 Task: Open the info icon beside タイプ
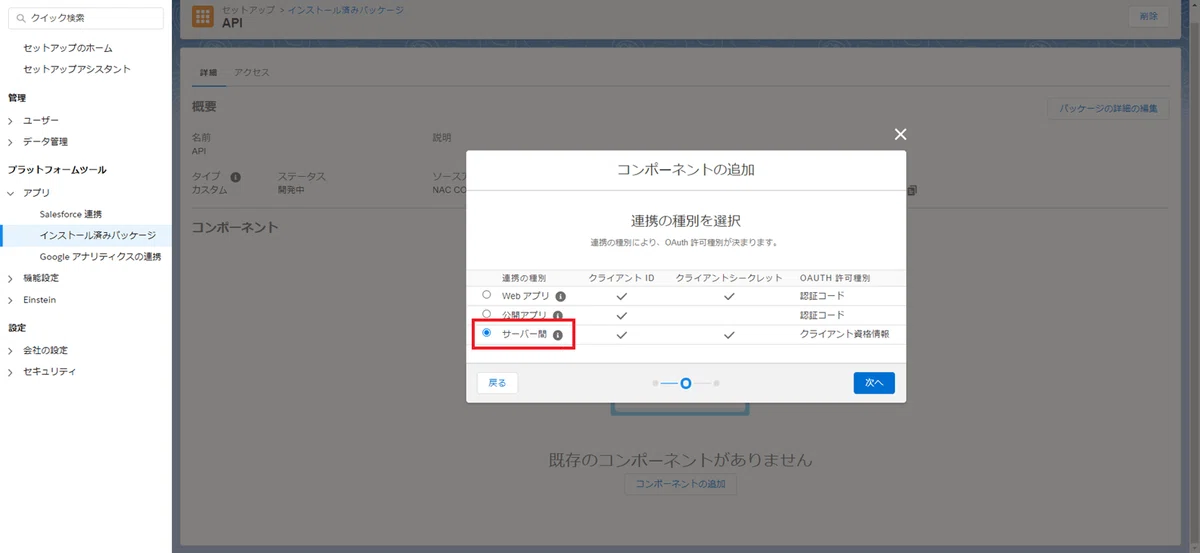(x=235, y=176)
